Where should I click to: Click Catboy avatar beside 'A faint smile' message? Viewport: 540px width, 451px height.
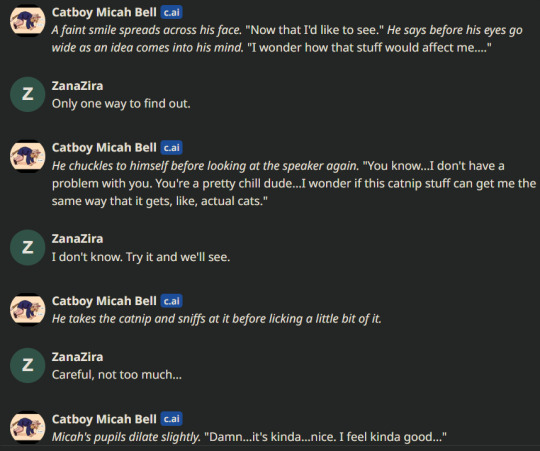coord(28,21)
